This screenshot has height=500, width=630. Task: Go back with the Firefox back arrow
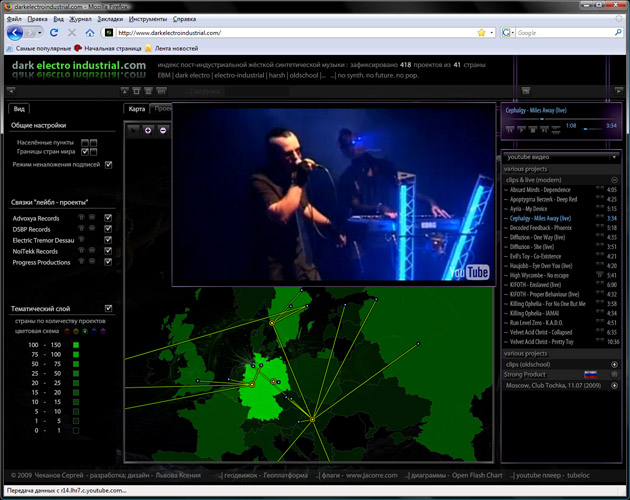15,33
